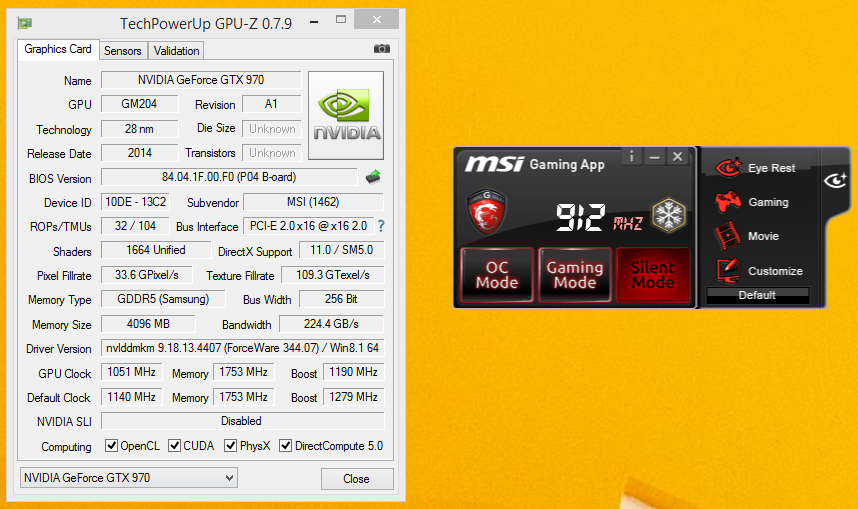Click the Release Date value 2014
The height and width of the screenshot is (509, 858).
tap(140, 153)
